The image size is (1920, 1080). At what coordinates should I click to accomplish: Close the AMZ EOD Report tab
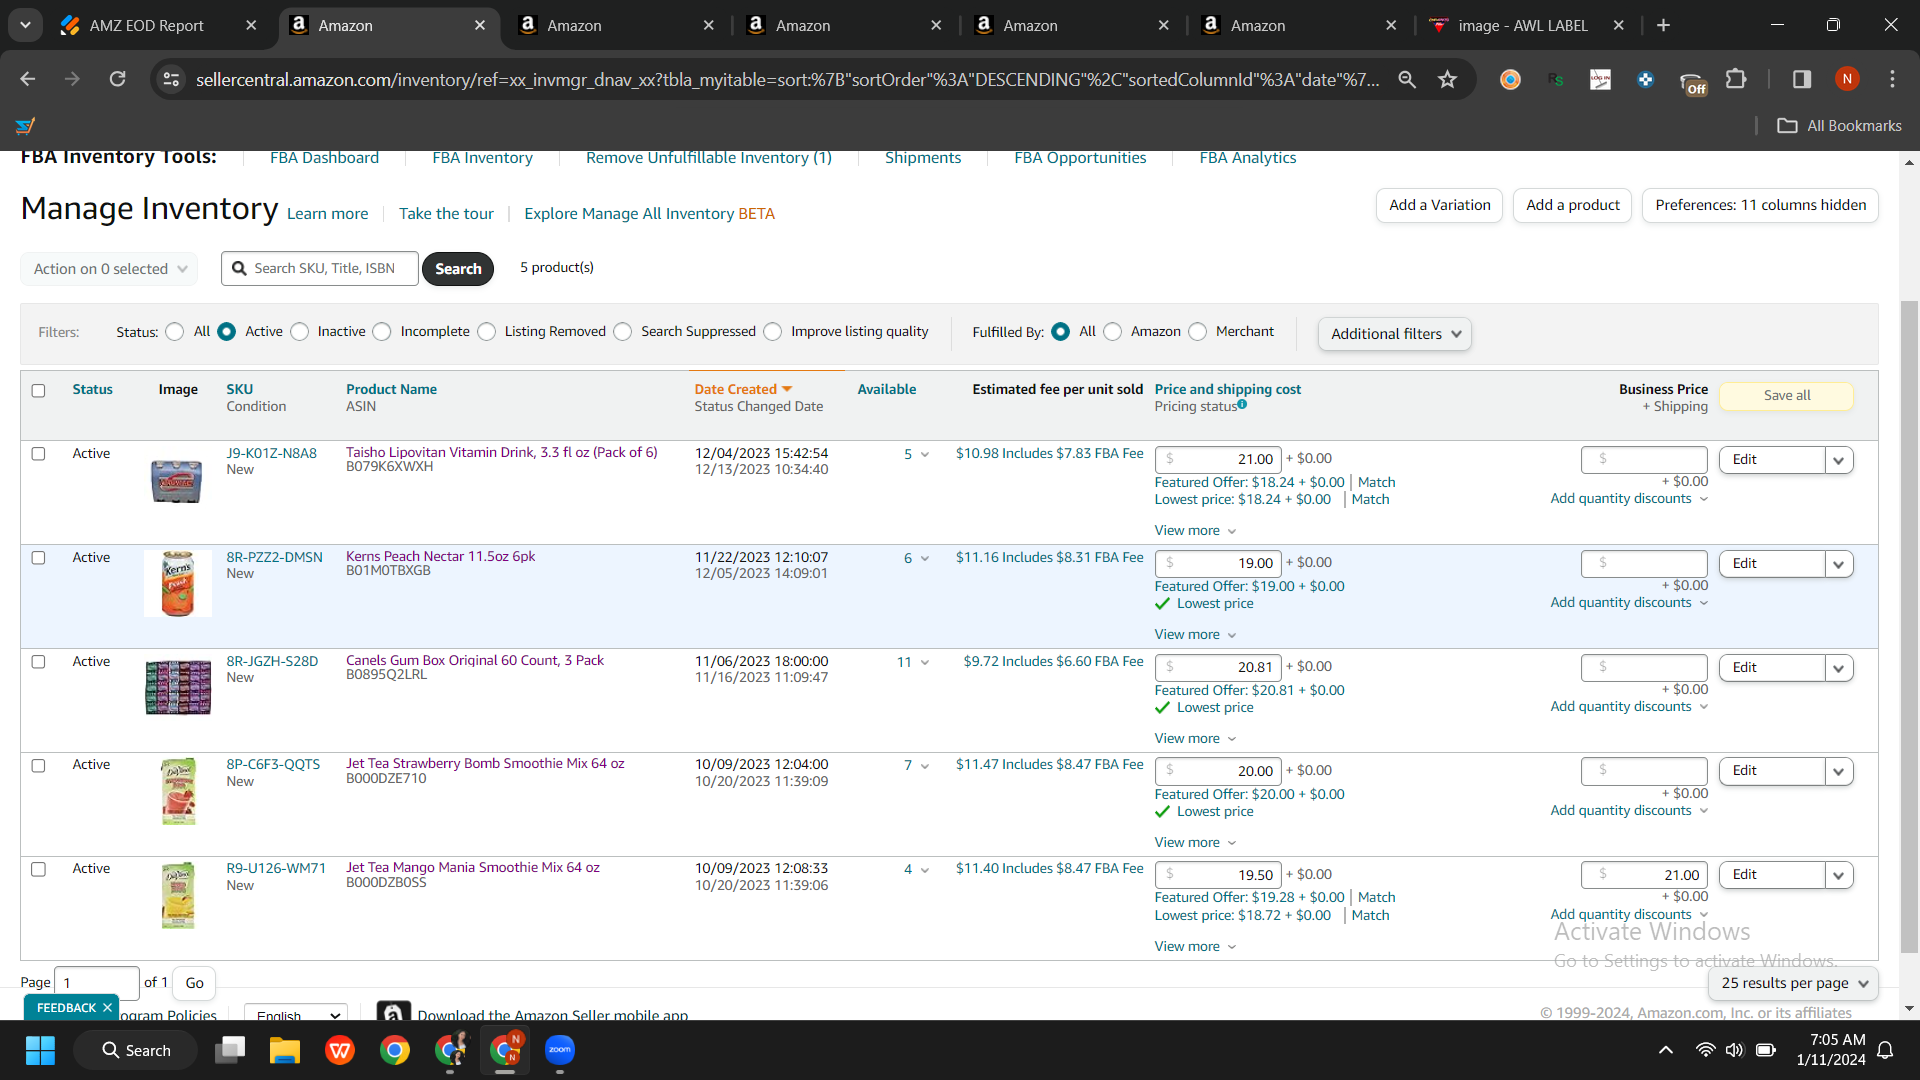(x=251, y=25)
